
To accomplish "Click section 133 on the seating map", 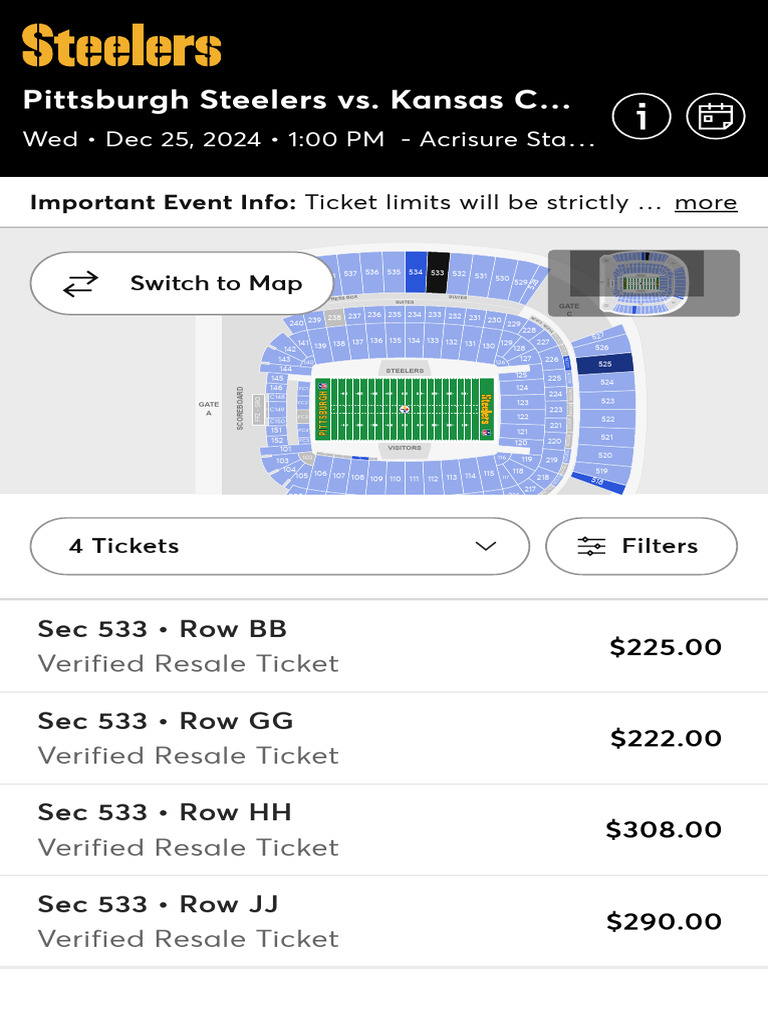I will 433,341.
